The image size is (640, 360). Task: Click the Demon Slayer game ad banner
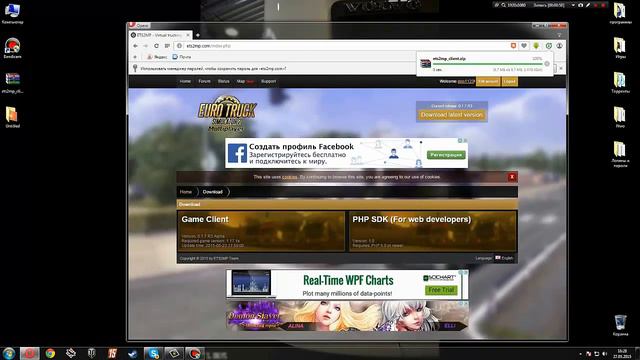(348, 316)
